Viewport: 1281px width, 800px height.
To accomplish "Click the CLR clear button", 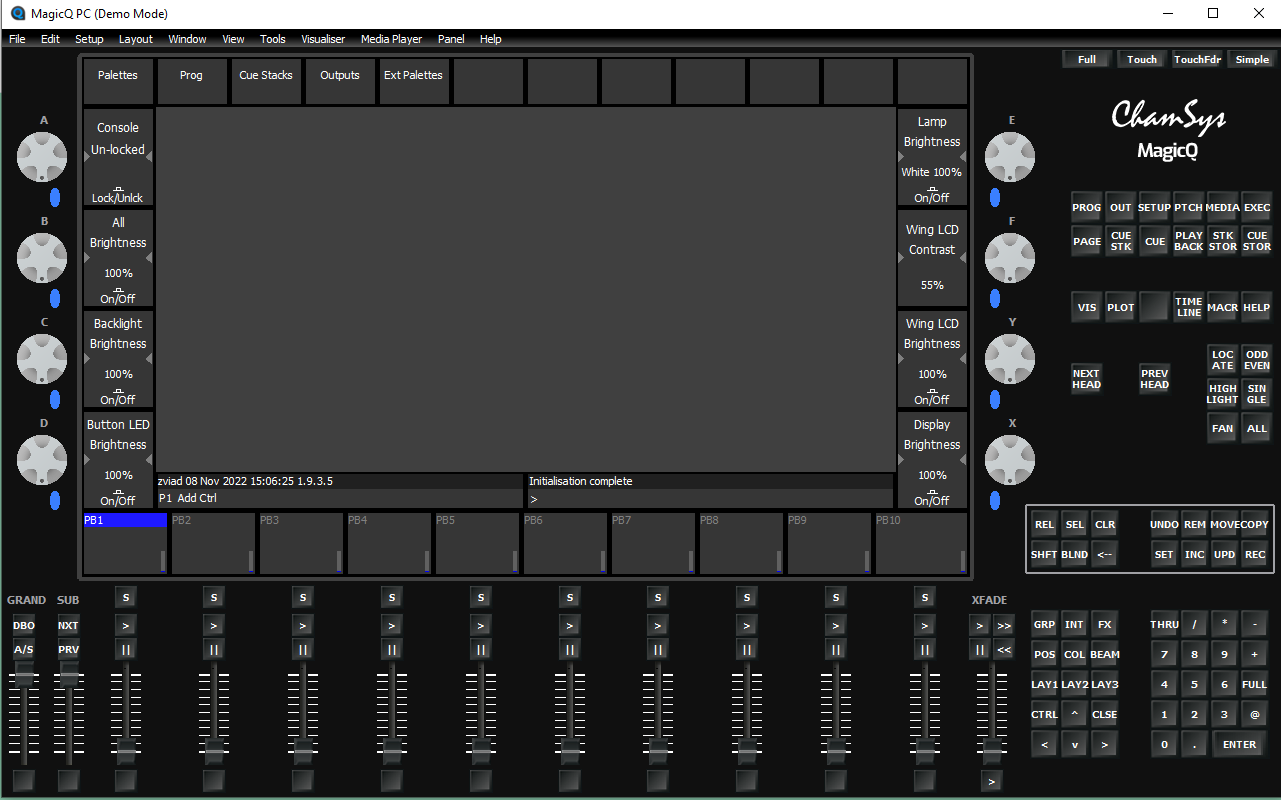I will coord(1104,524).
